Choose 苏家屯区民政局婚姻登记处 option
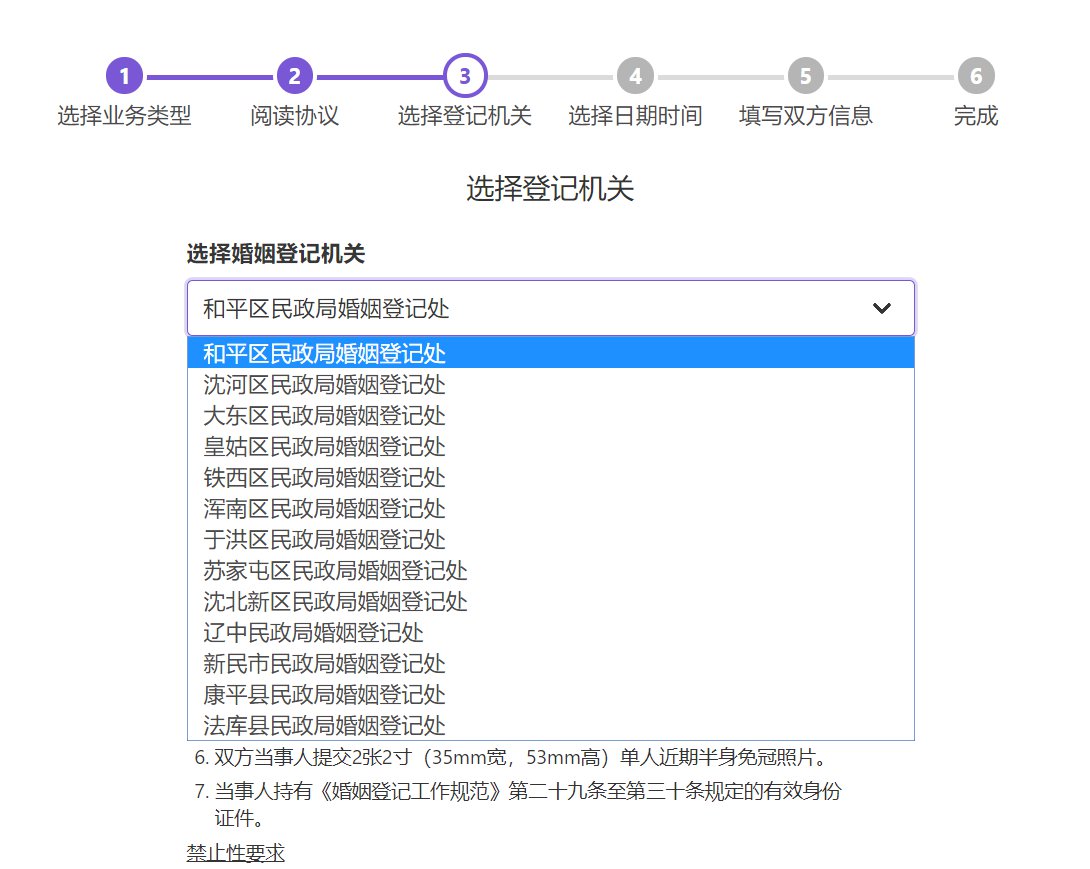Screen dimensions: 1090x869 [335, 570]
